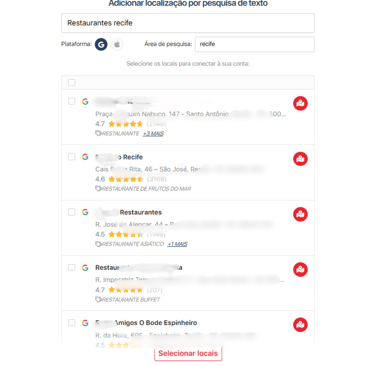Click the Restaurantes recife search field

coord(188,23)
